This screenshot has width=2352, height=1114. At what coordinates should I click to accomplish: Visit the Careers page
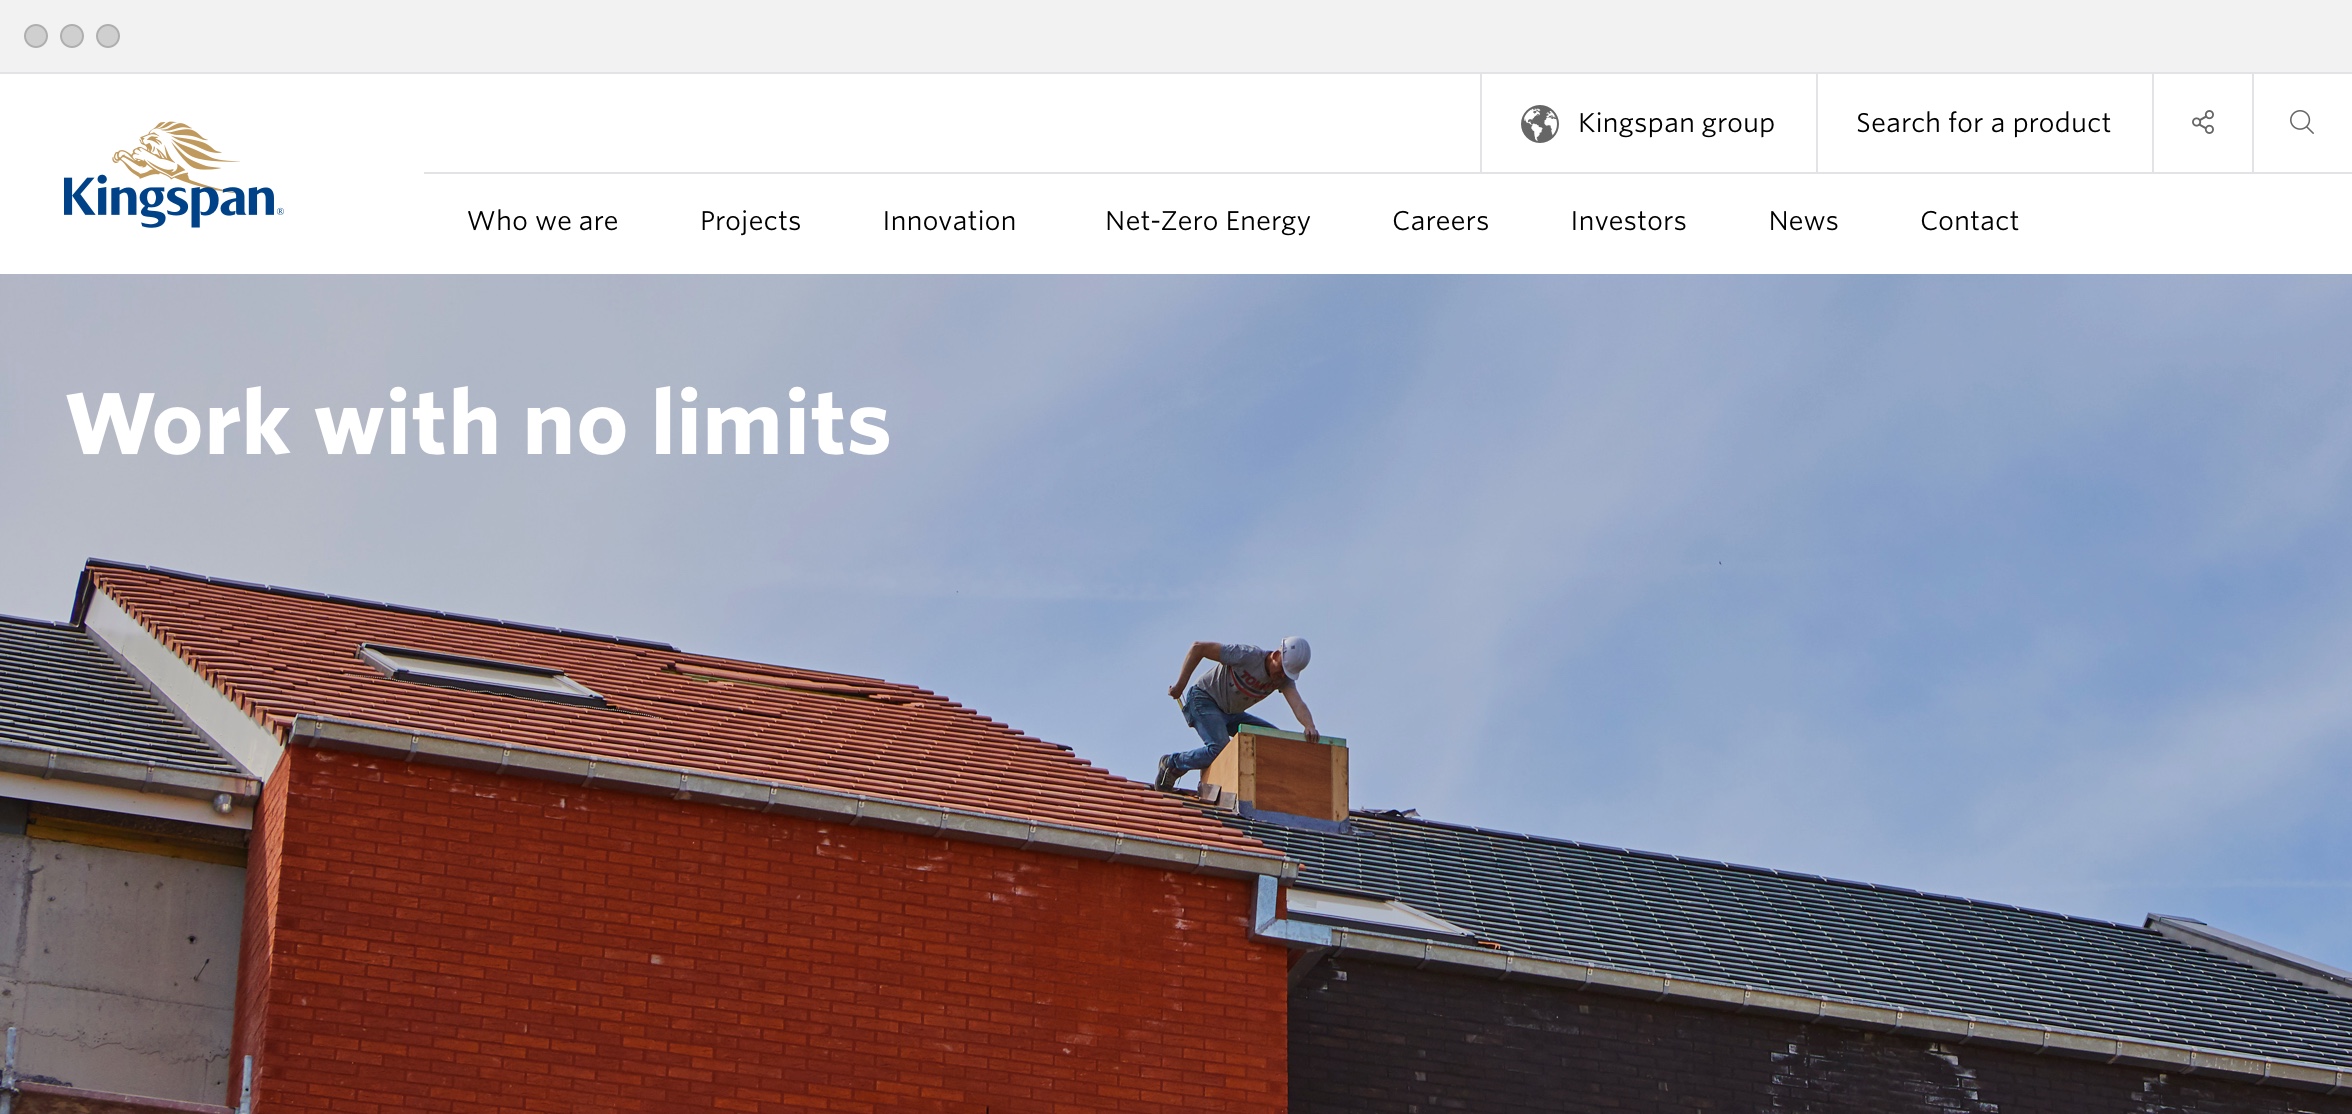pos(1440,221)
